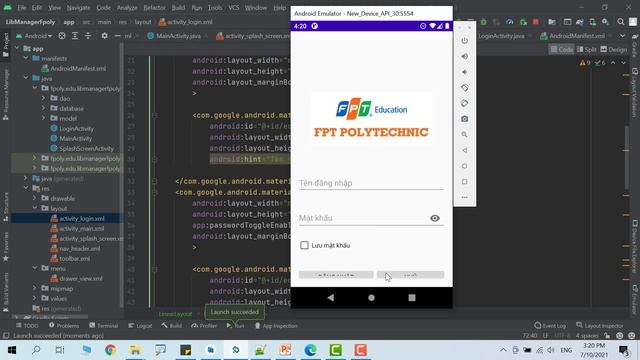Image resolution: width=640 pixels, height=360 pixels.
Task: Click the Tên đăng nhập username field
Action: (x=371, y=183)
